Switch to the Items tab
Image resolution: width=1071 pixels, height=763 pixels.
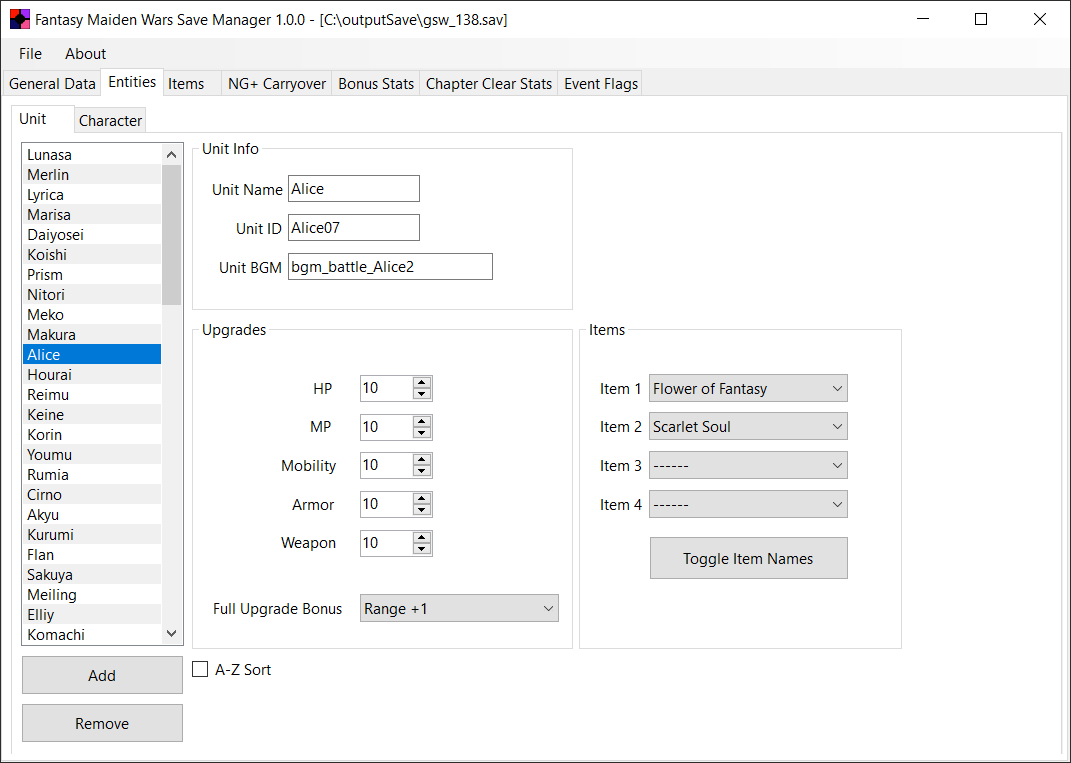tap(192, 83)
